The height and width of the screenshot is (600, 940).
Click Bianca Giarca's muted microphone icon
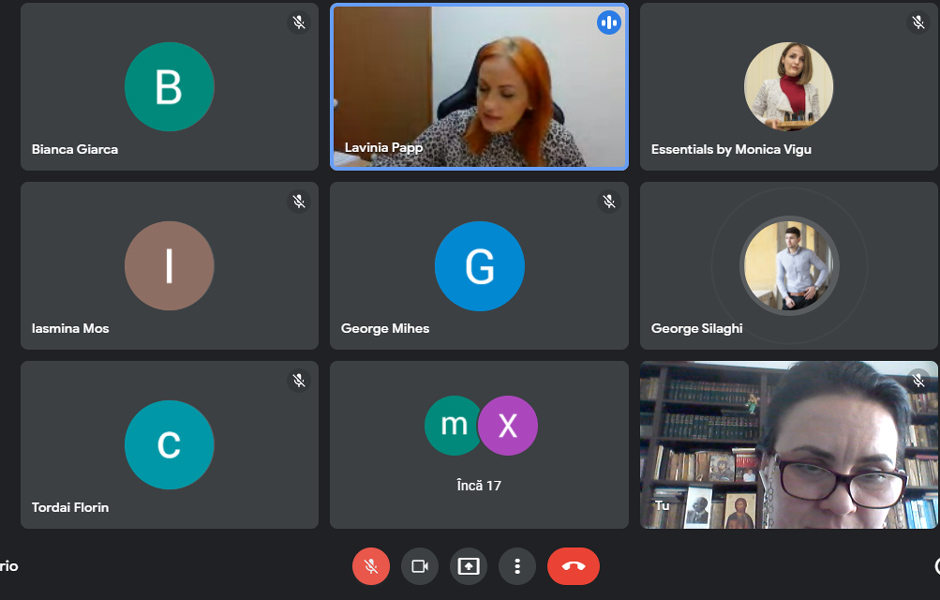pos(299,23)
